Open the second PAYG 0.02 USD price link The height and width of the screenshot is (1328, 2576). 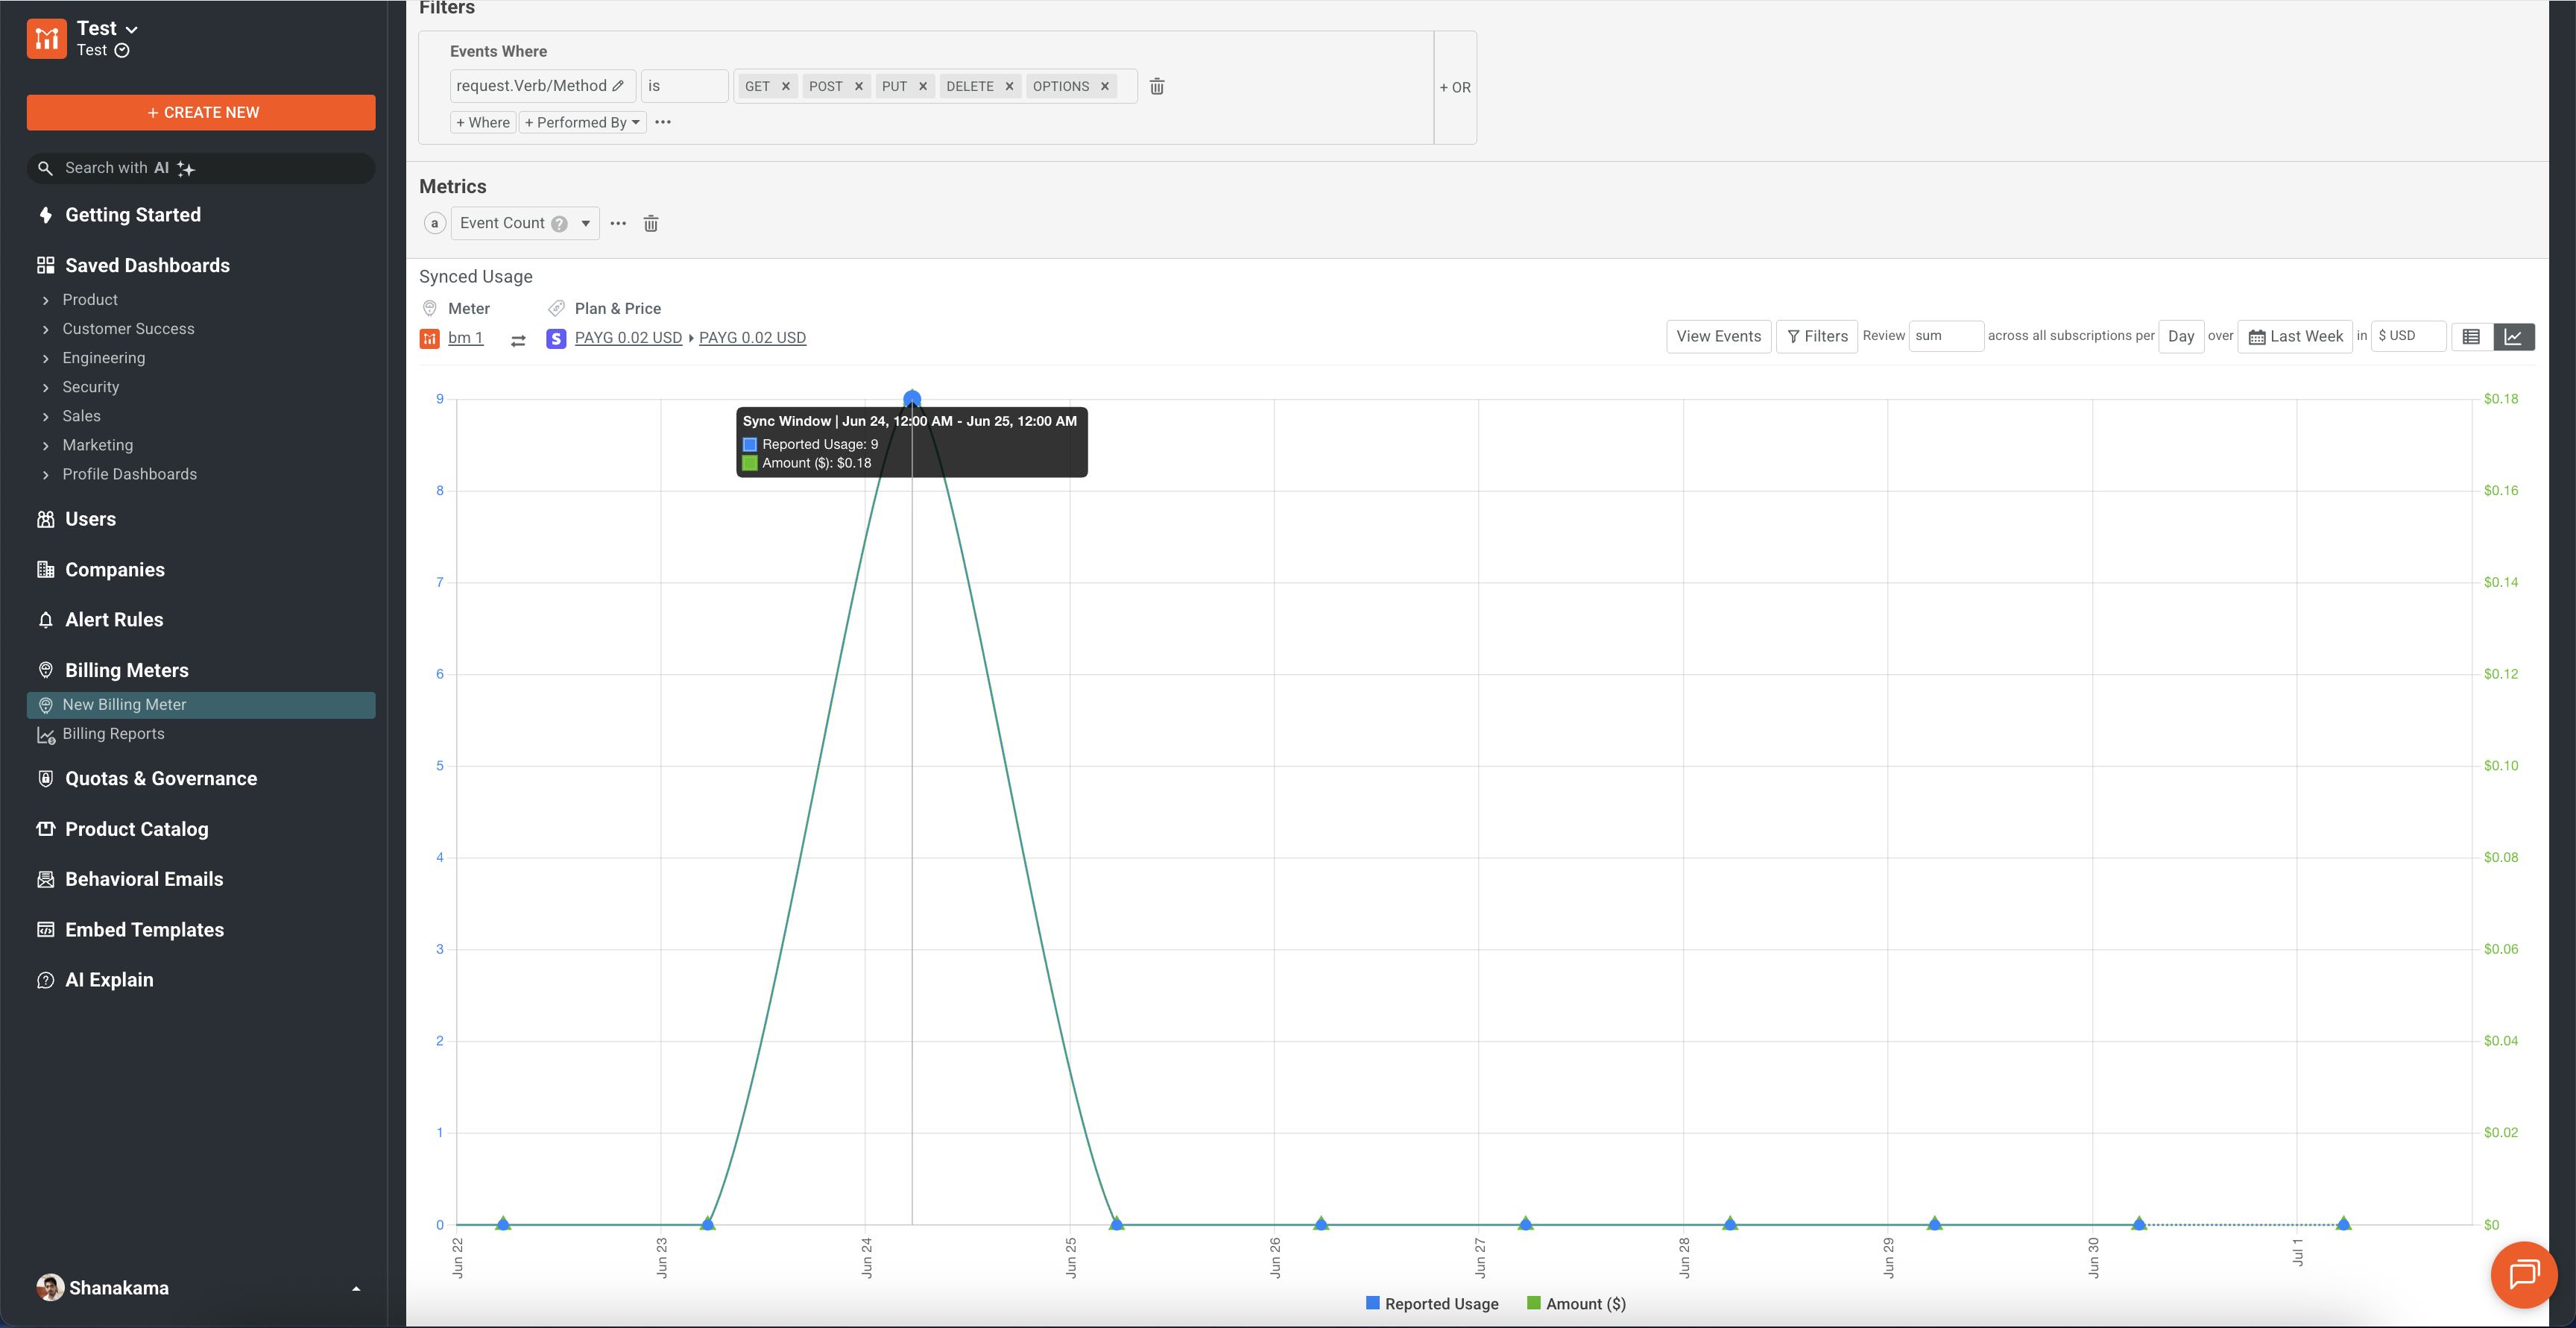pos(752,338)
